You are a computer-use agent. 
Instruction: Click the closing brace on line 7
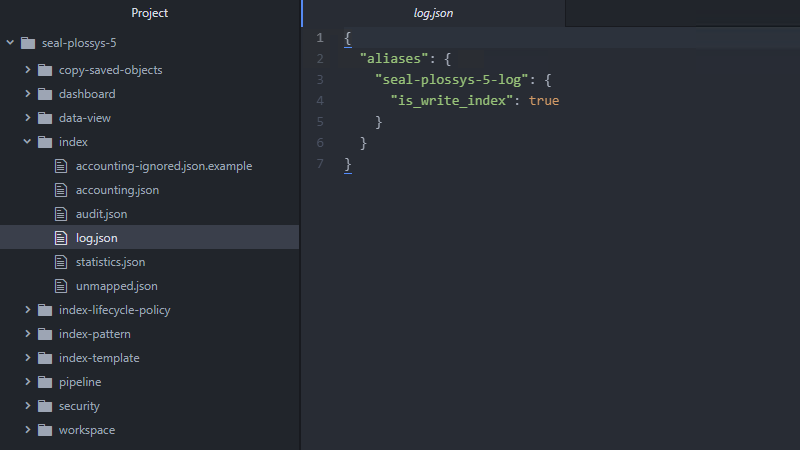pyautogui.click(x=348, y=164)
